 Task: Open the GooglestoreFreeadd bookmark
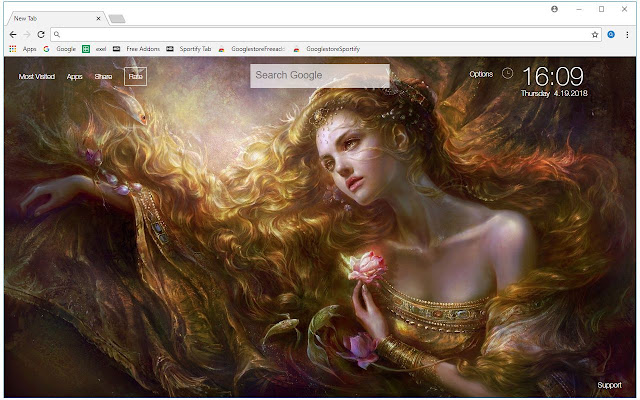point(251,49)
